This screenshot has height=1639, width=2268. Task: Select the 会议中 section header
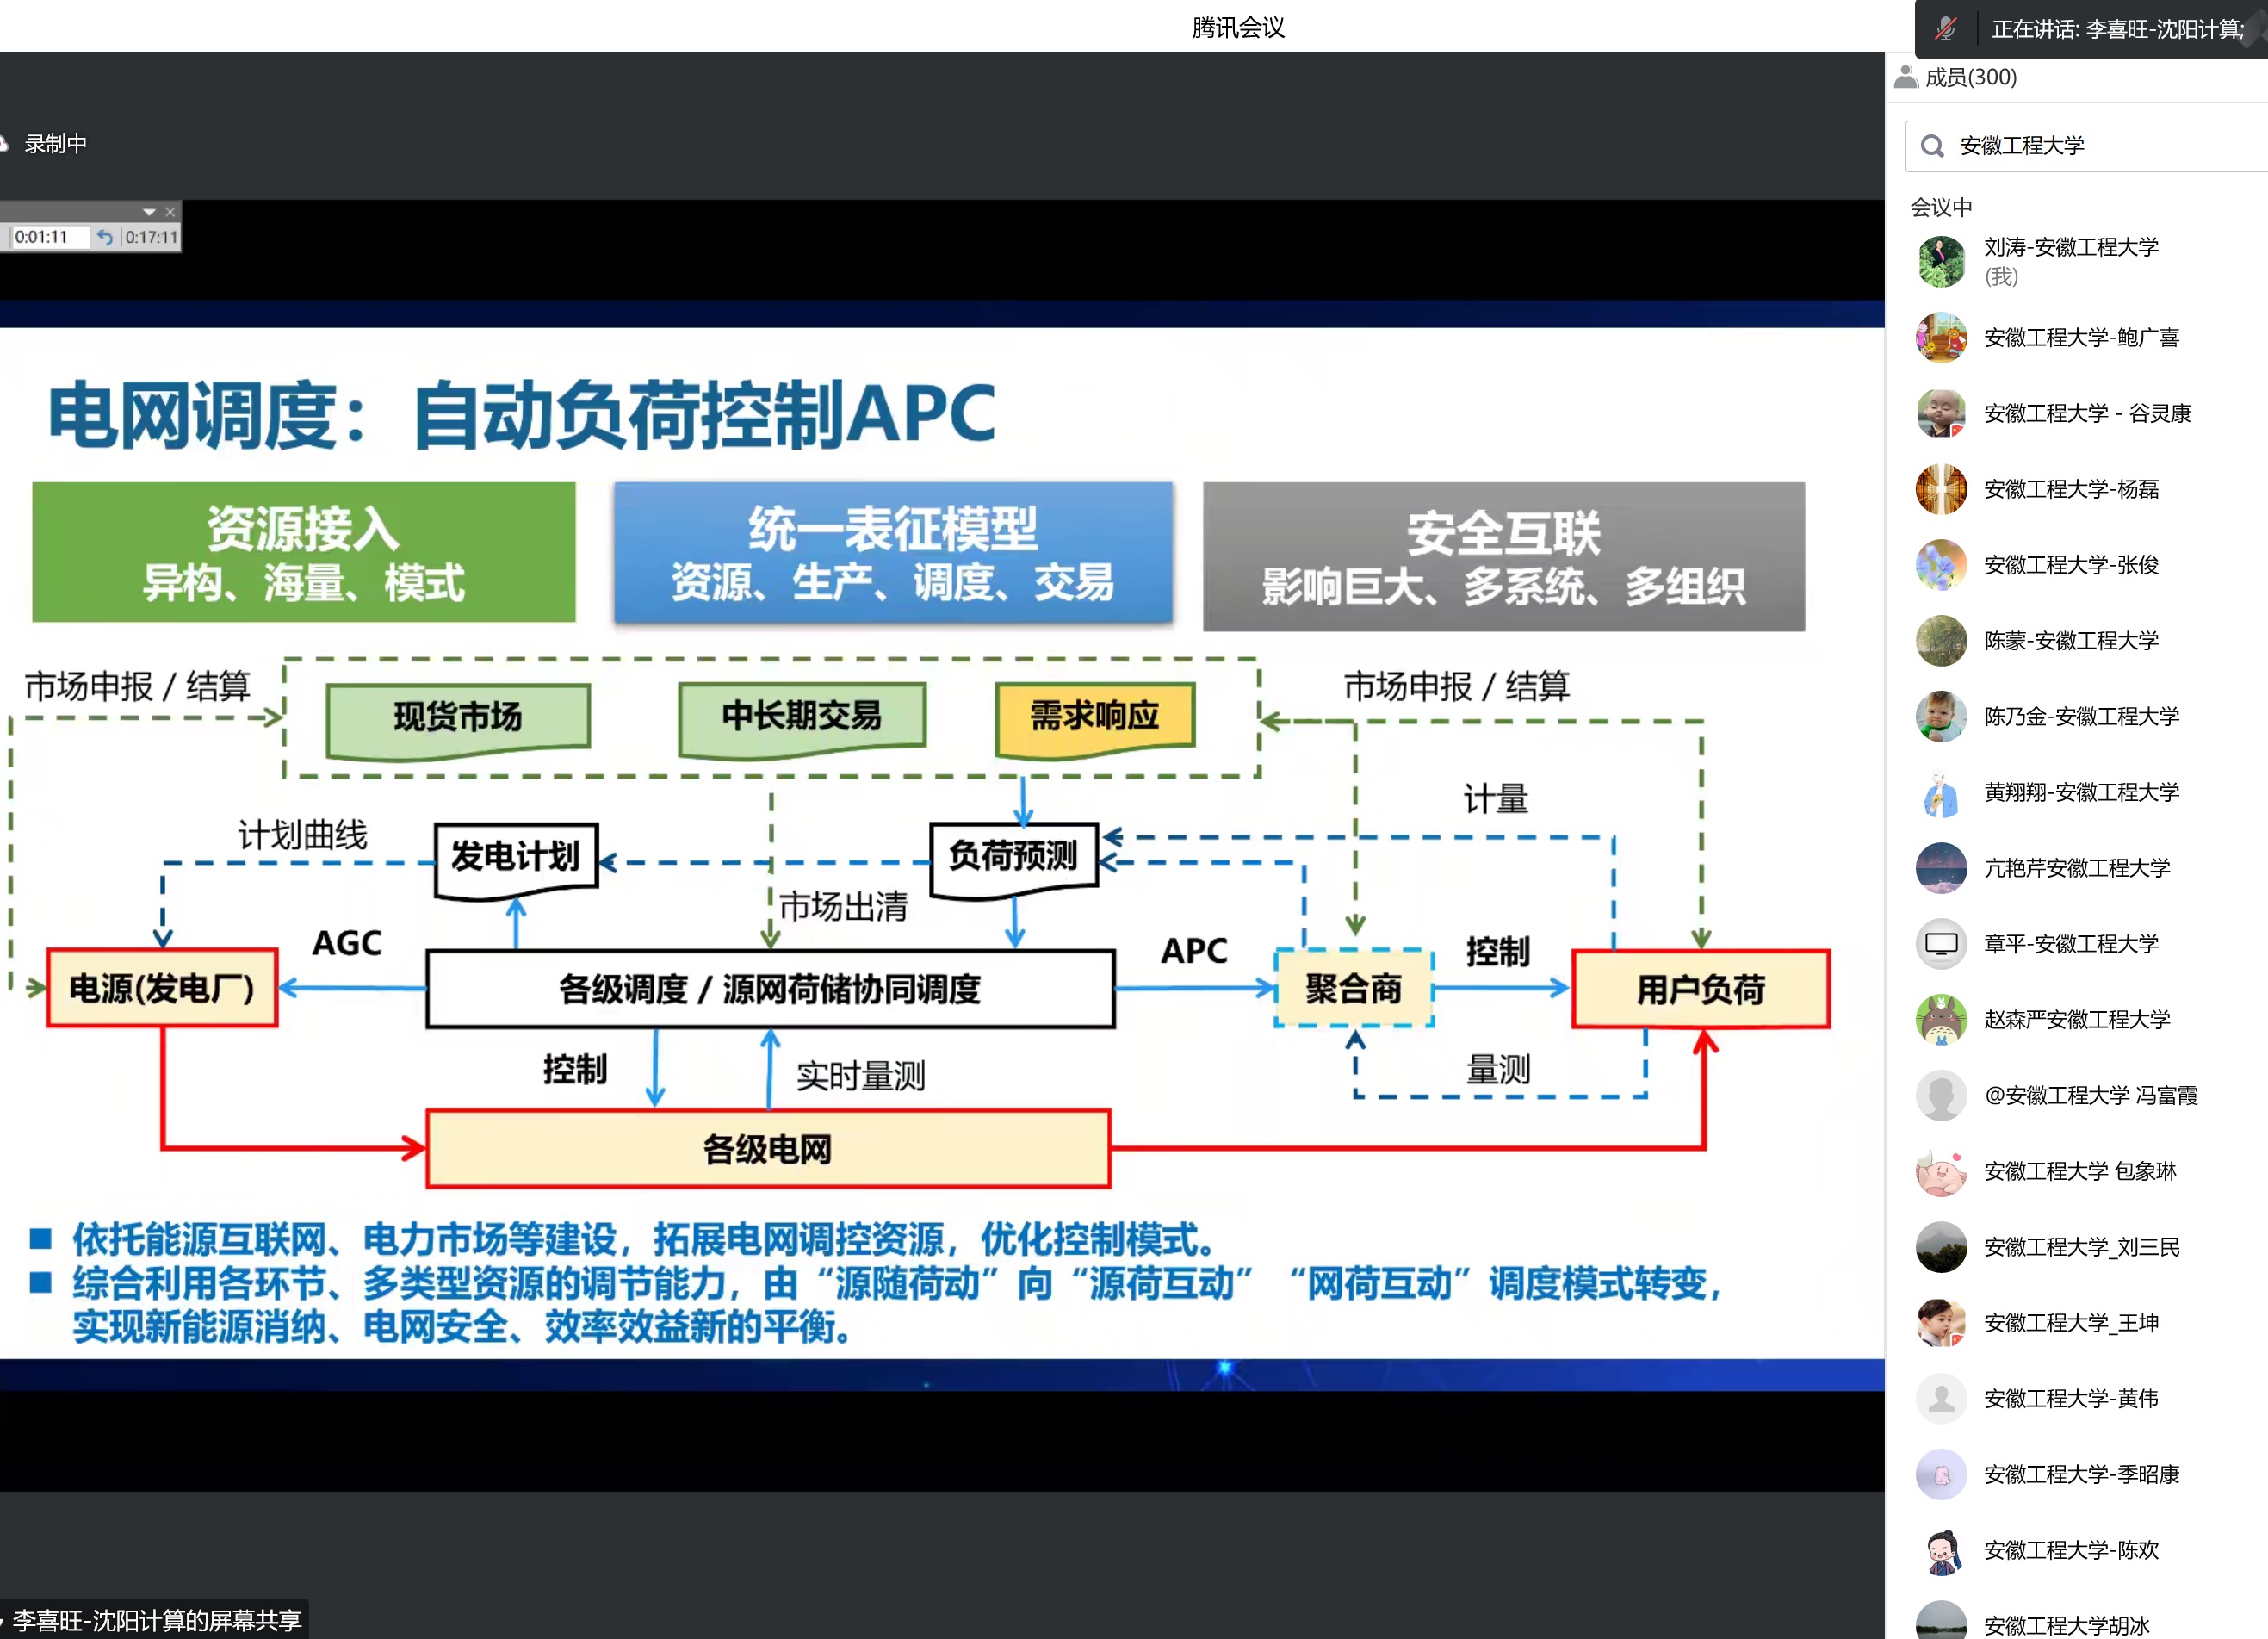(x=1940, y=207)
